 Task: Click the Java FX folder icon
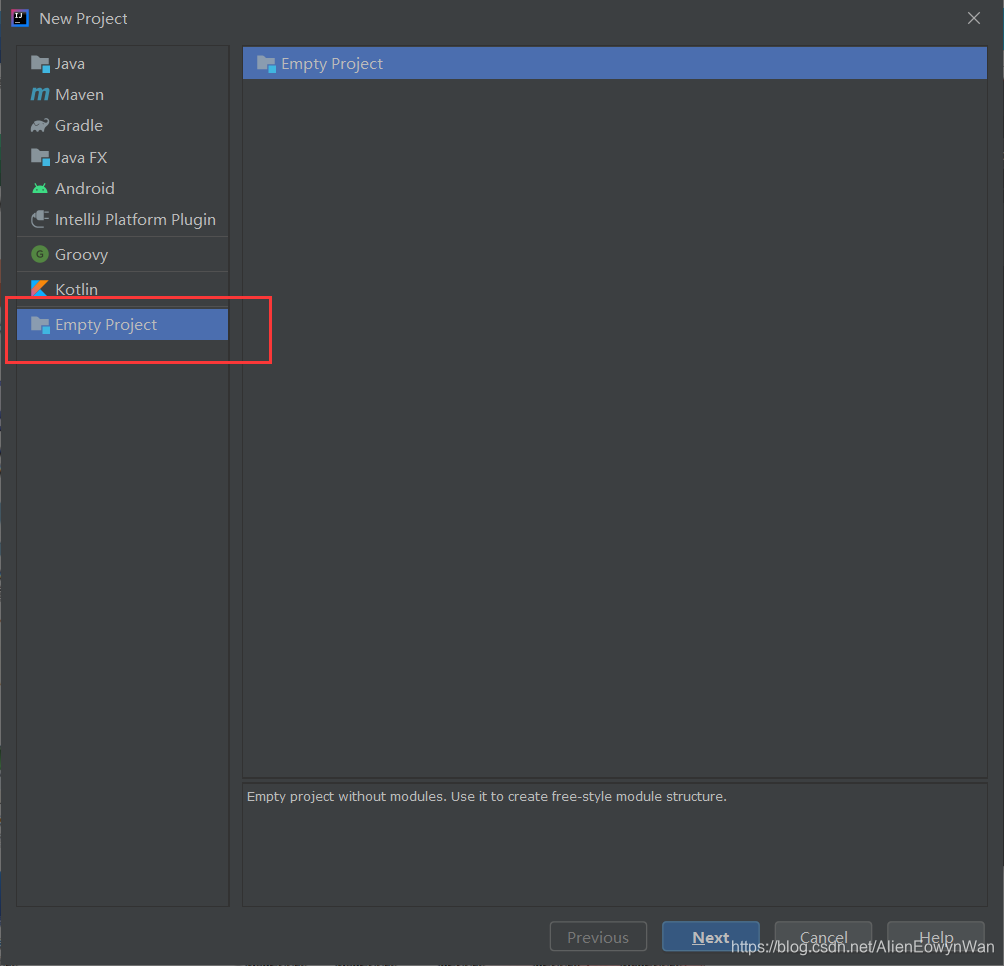pos(40,157)
